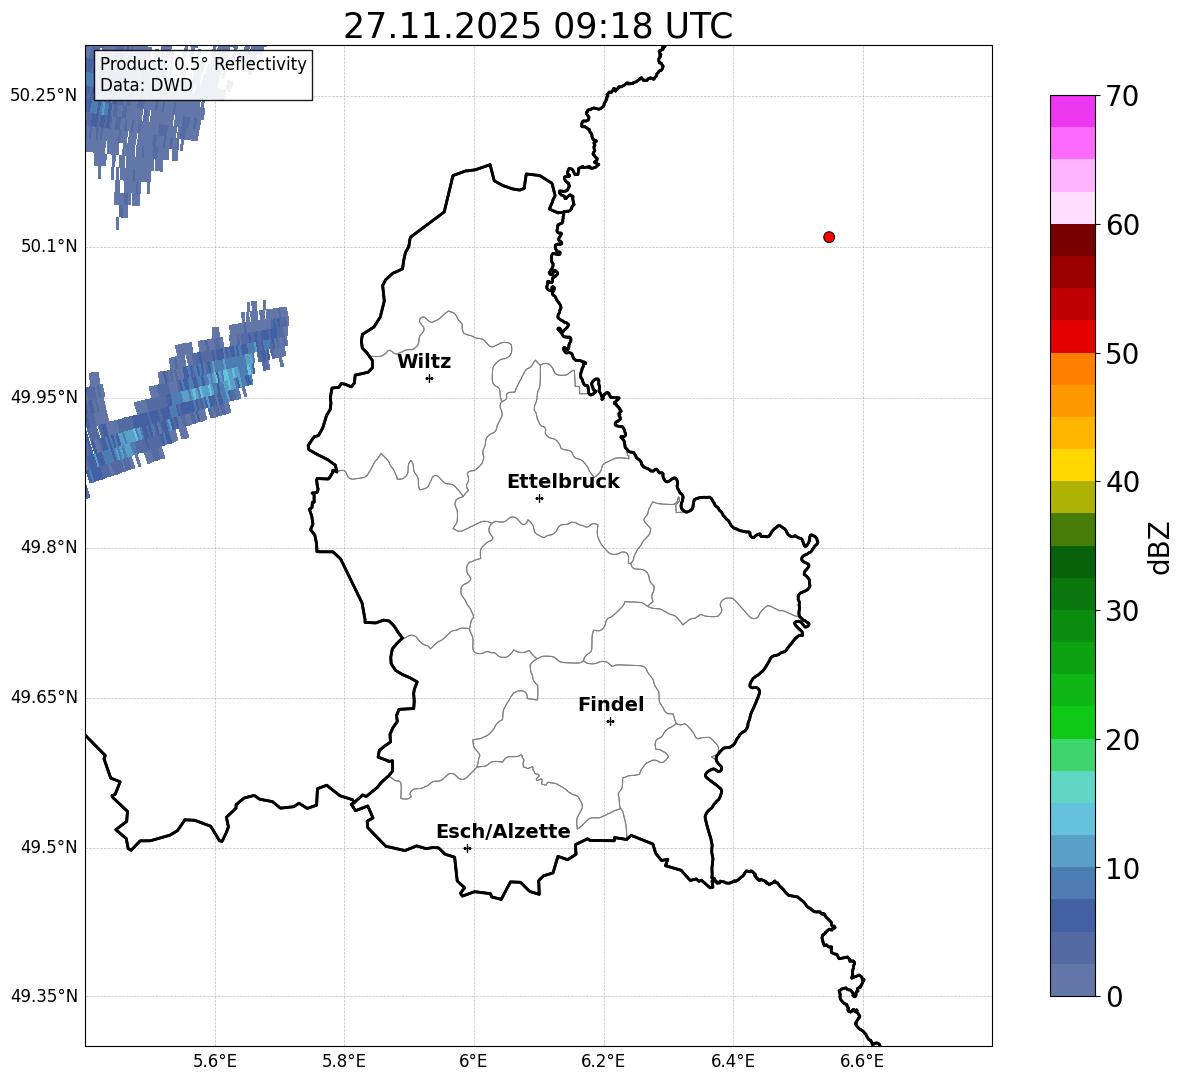
Task: Click the 49.5°N latitude label
Action: coord(49,847)
